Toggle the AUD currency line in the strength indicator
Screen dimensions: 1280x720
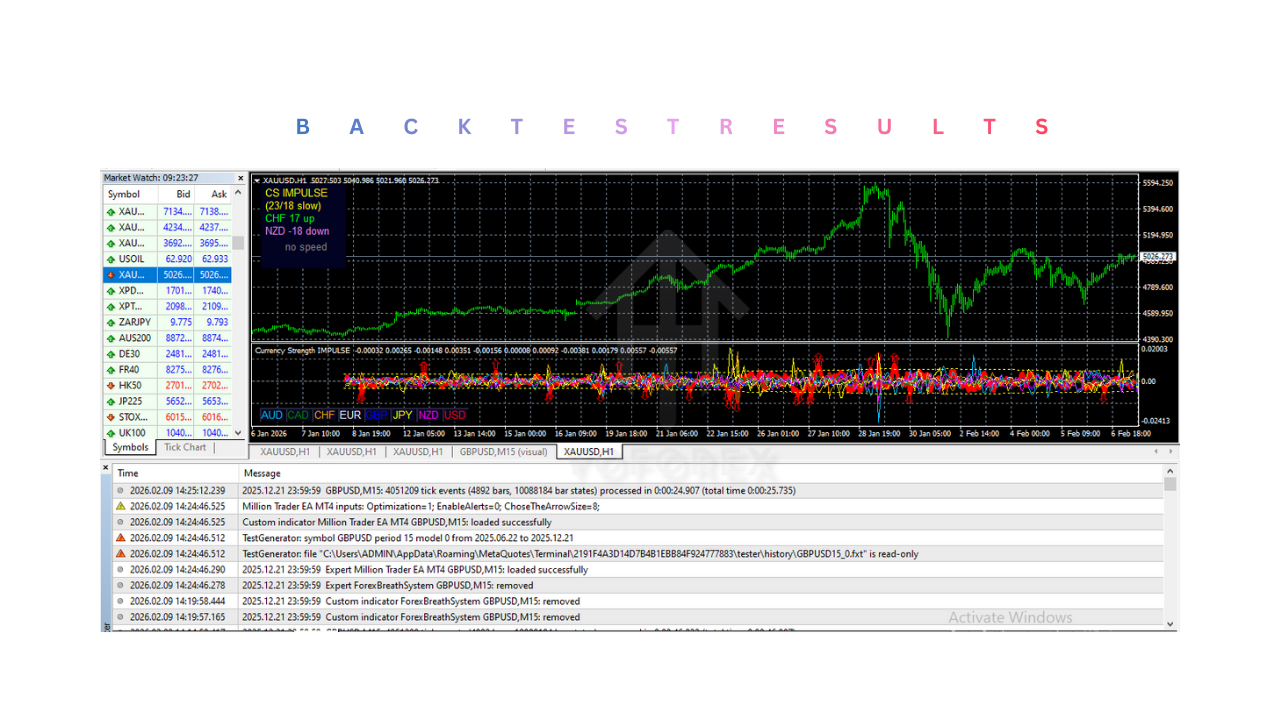tap(270, 414)
